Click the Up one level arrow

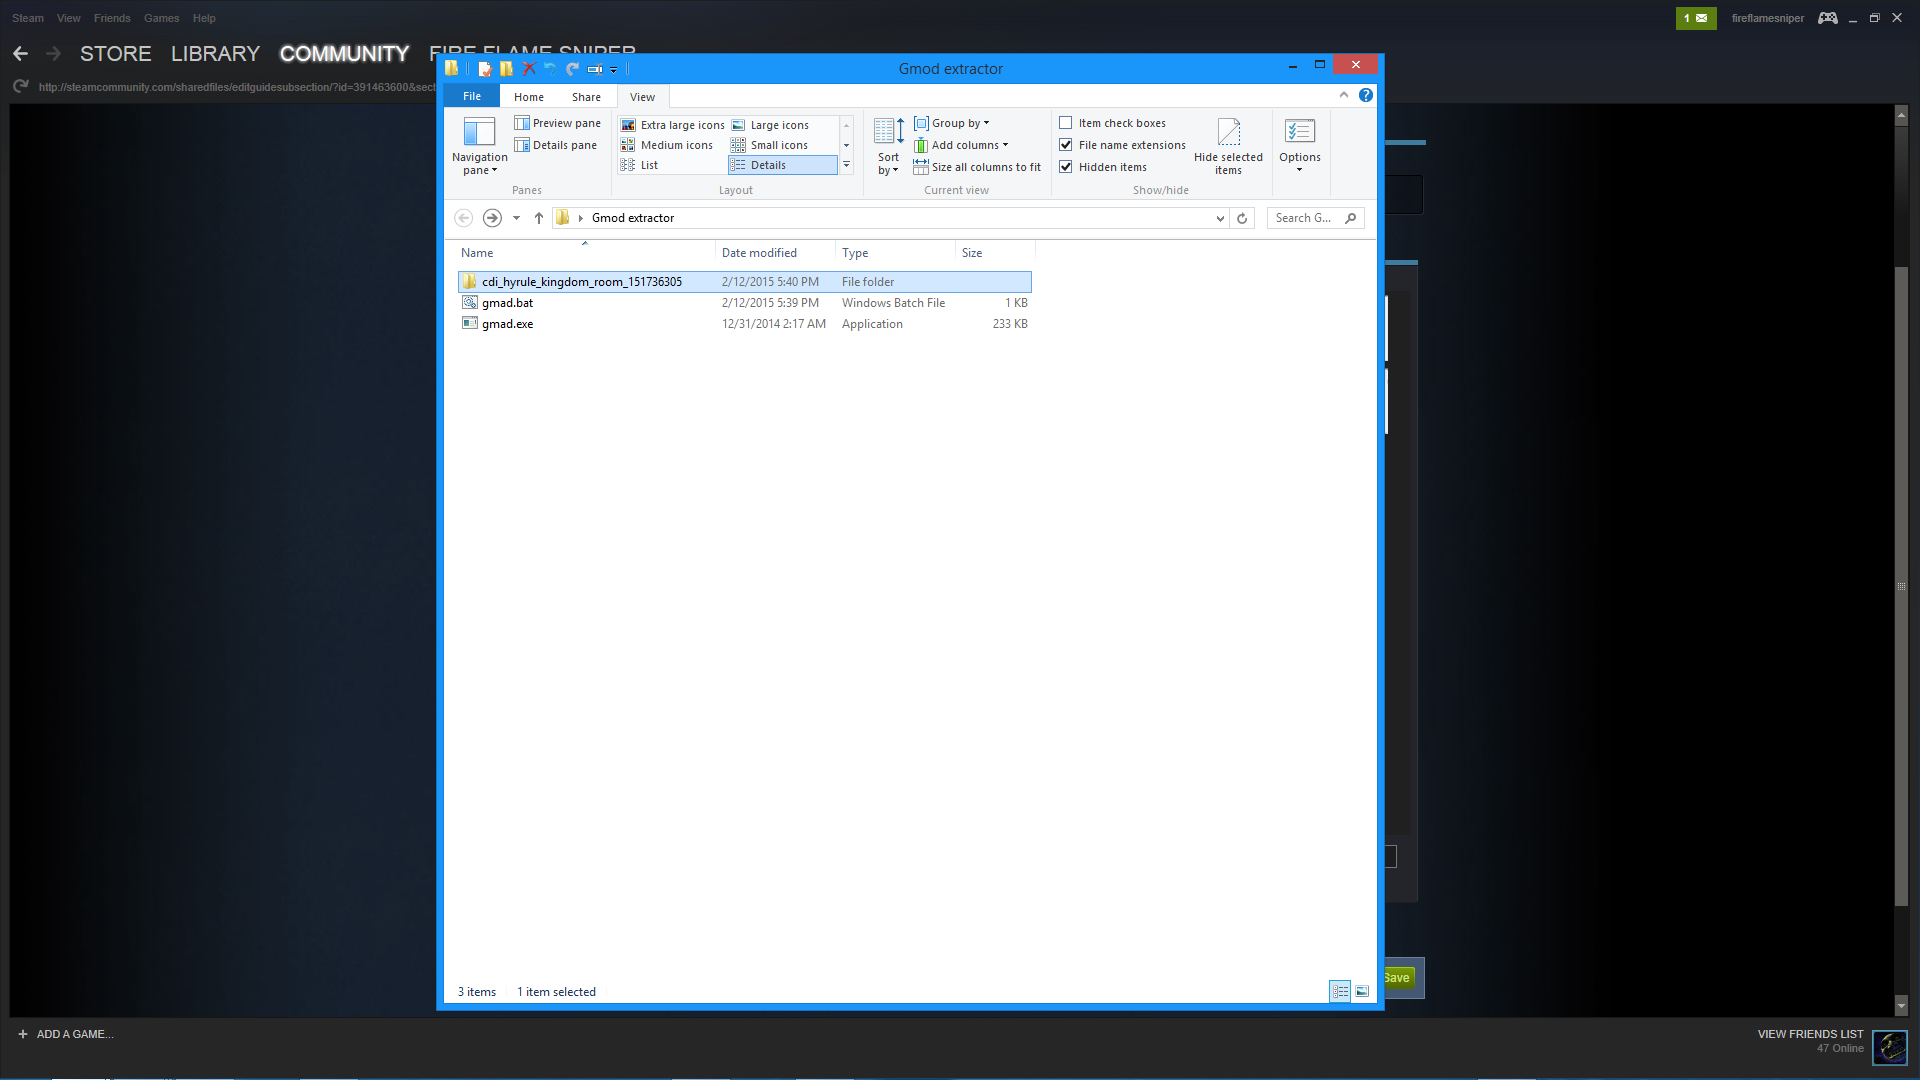539,218
